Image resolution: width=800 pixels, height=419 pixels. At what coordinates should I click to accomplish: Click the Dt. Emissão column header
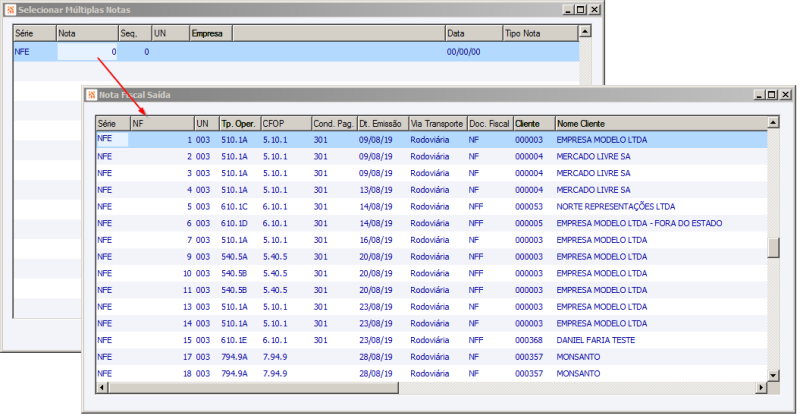coord(380,123)
